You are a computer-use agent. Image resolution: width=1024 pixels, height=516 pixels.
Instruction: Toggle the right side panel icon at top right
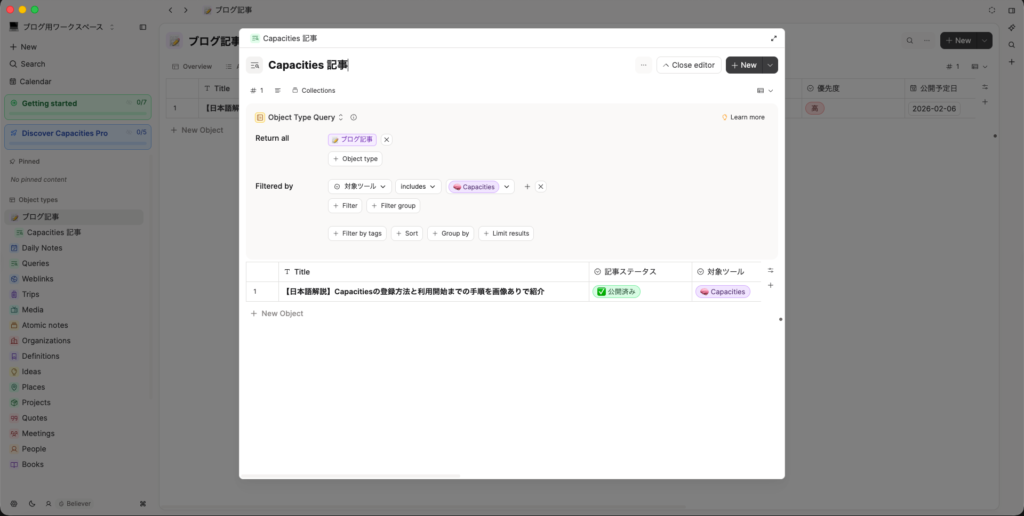tap(1012, 10)
